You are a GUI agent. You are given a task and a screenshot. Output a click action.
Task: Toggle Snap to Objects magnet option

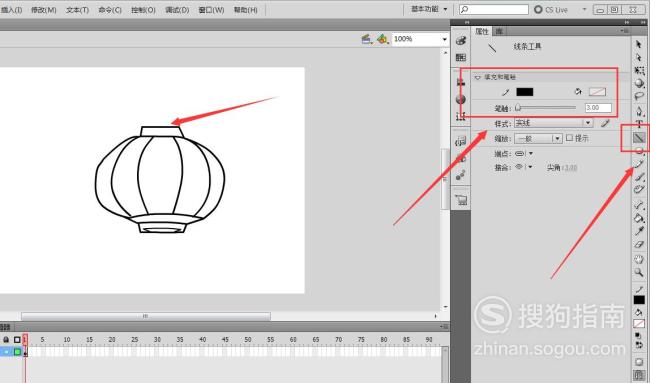[x=639, y=375]
